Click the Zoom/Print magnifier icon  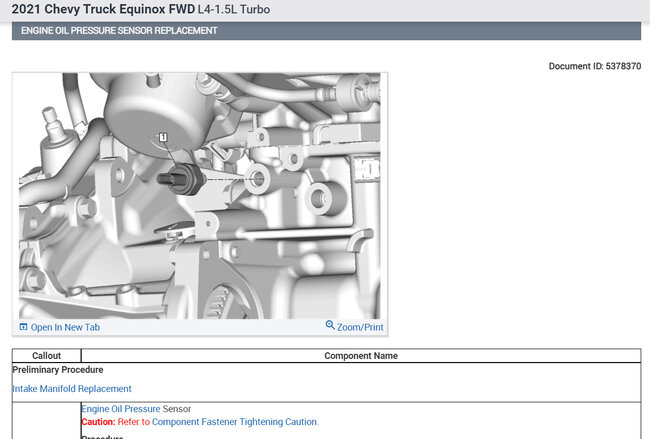click(330, 325)
